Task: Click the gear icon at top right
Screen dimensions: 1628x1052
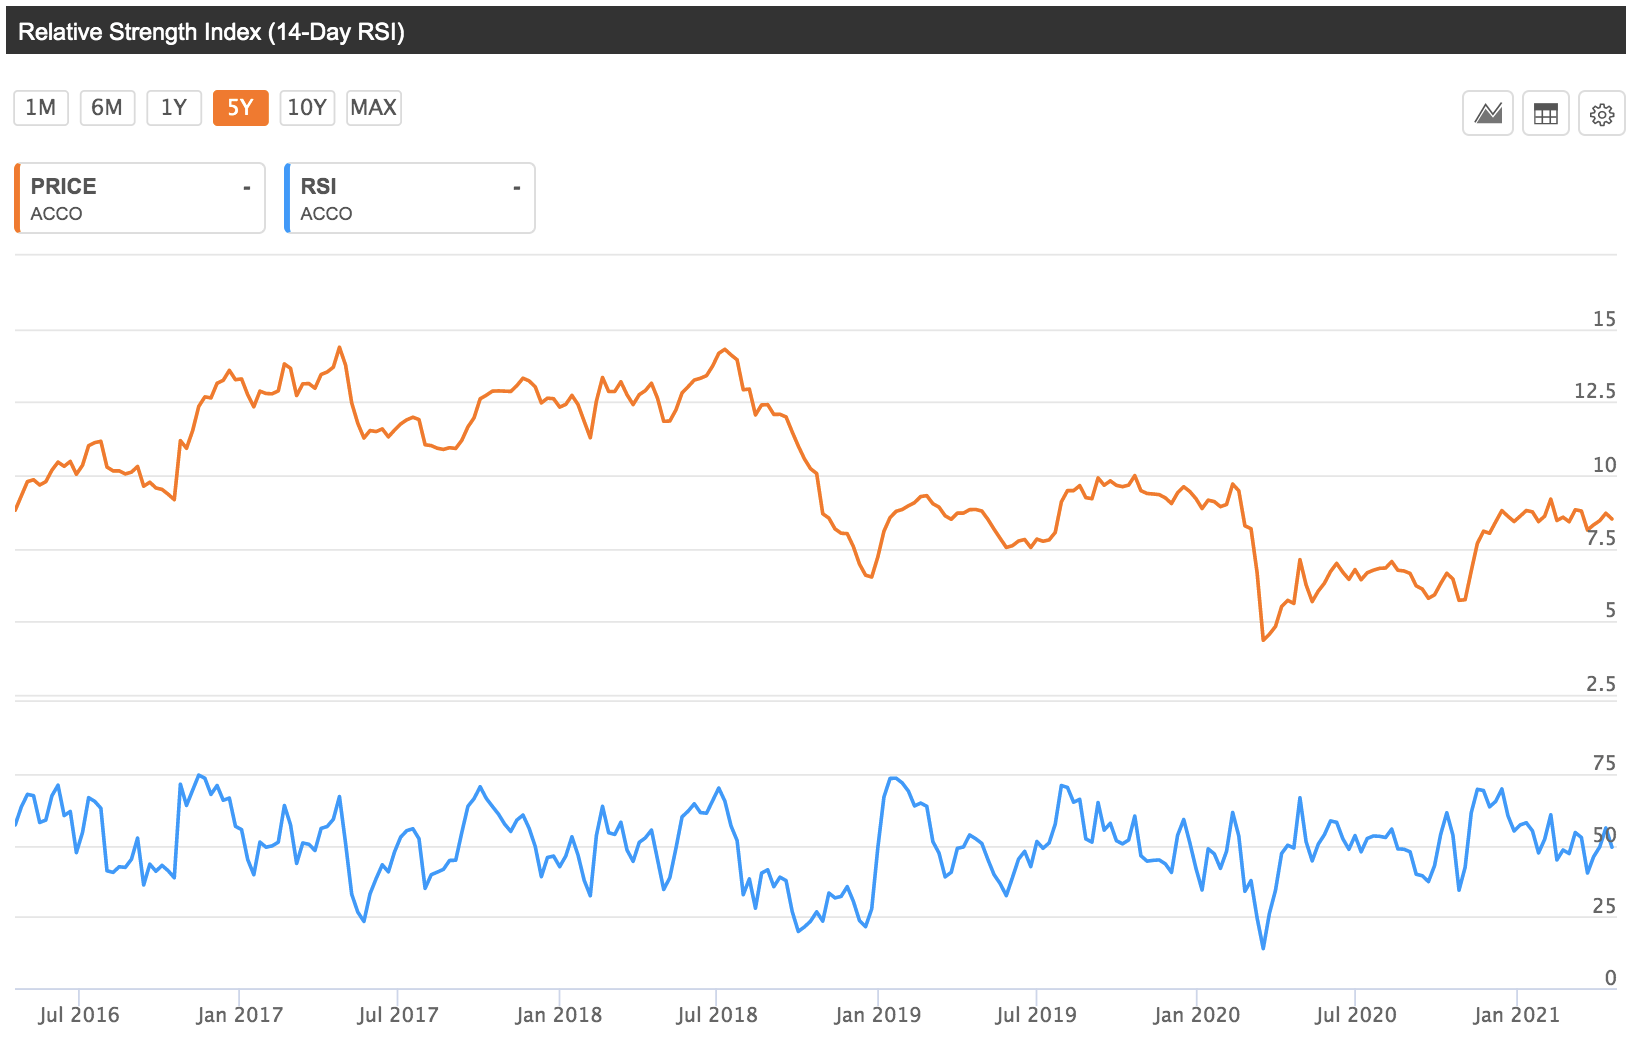Action: (x=1602, y=114)
